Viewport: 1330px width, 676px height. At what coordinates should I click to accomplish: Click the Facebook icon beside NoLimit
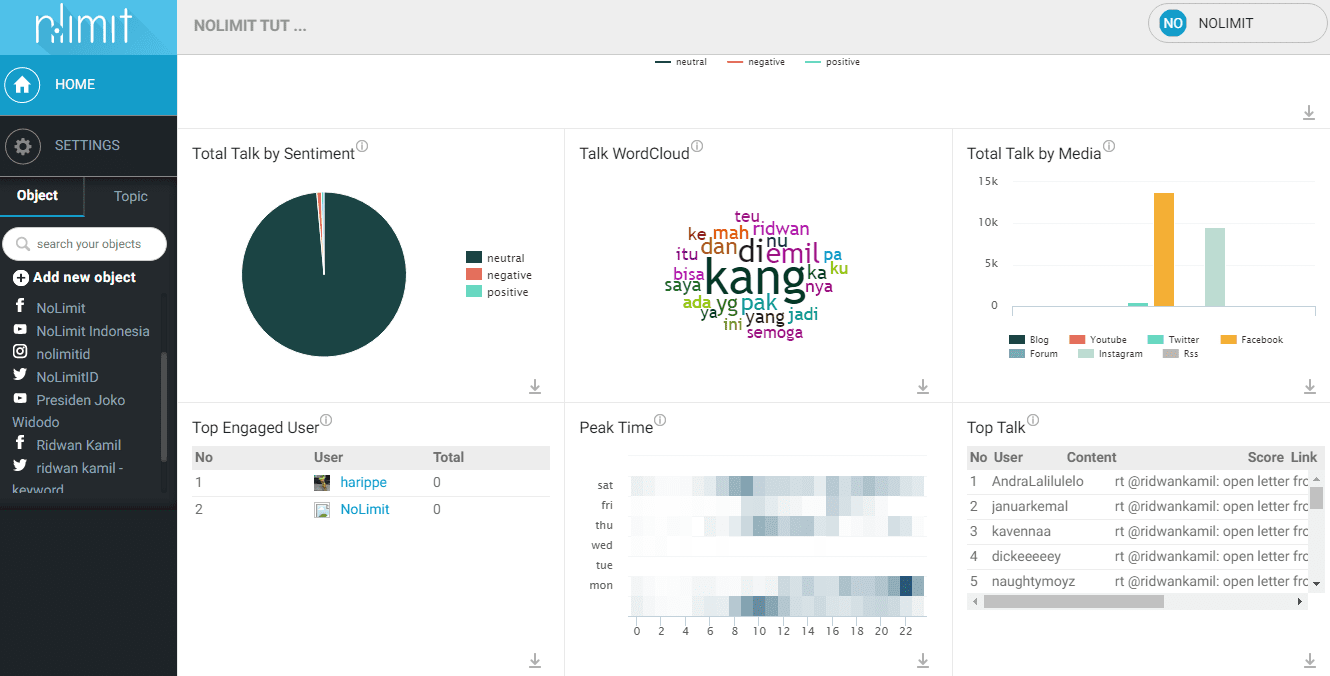pos(20,306)
